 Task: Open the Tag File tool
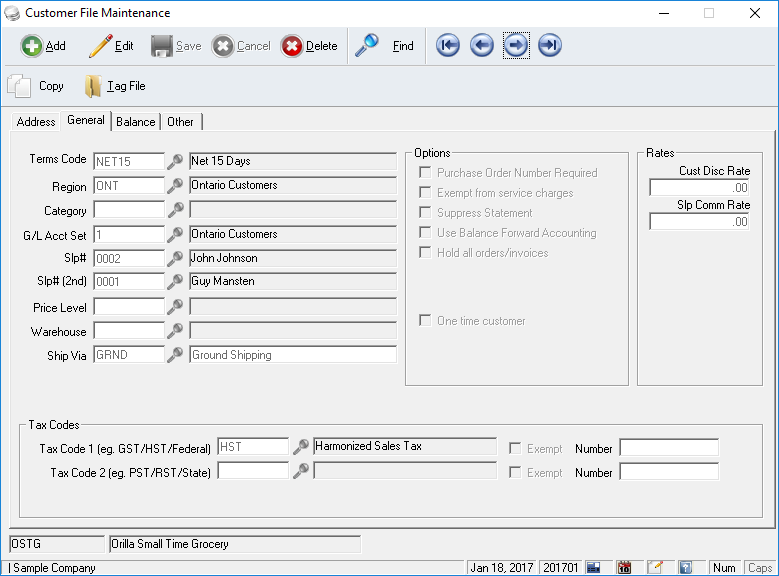pos(115,86)
